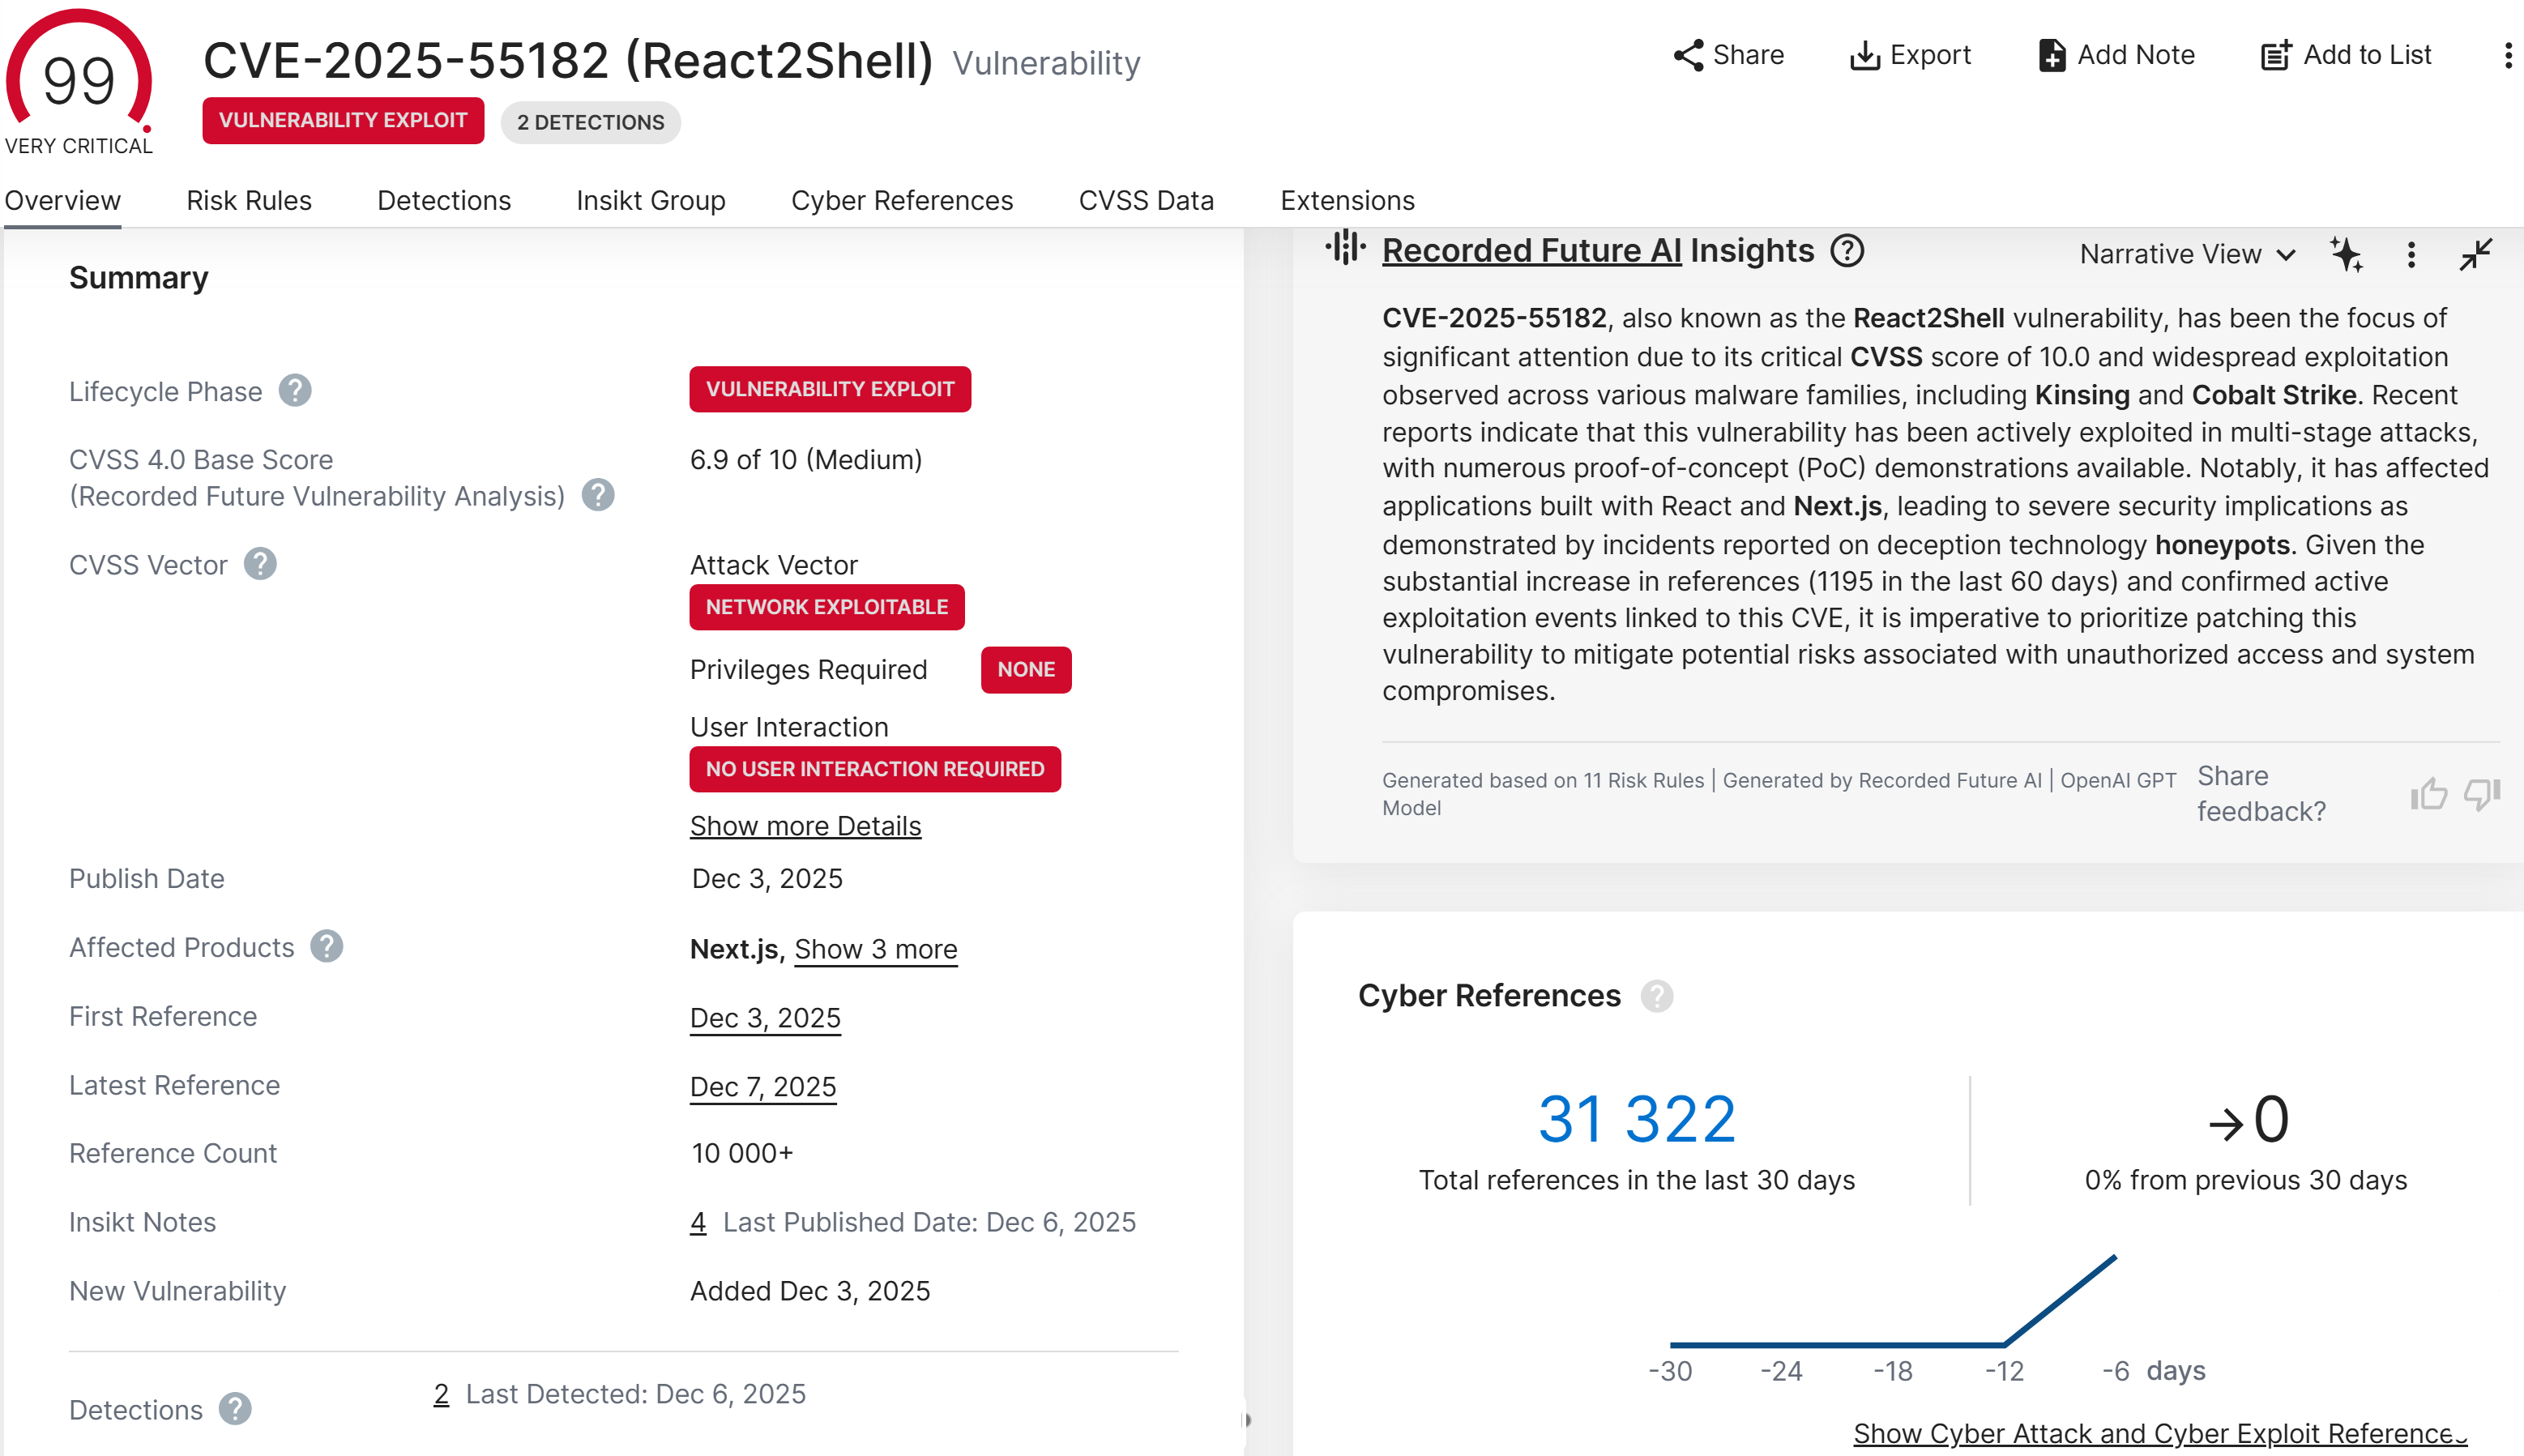
Task: Open the Latest Reference Dec 7, 2025 link
Action: pos(763,1087)
